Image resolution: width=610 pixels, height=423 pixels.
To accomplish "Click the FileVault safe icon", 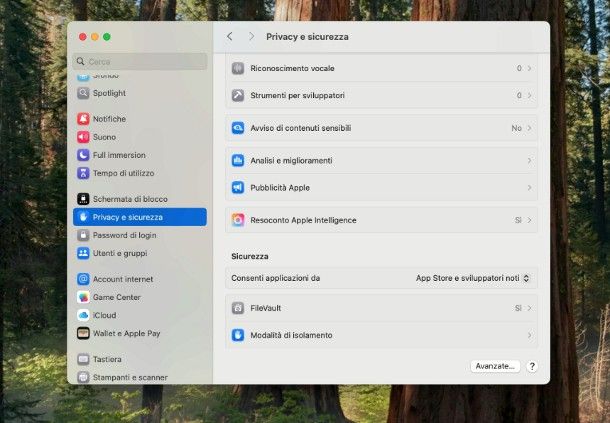I will 238,308.
